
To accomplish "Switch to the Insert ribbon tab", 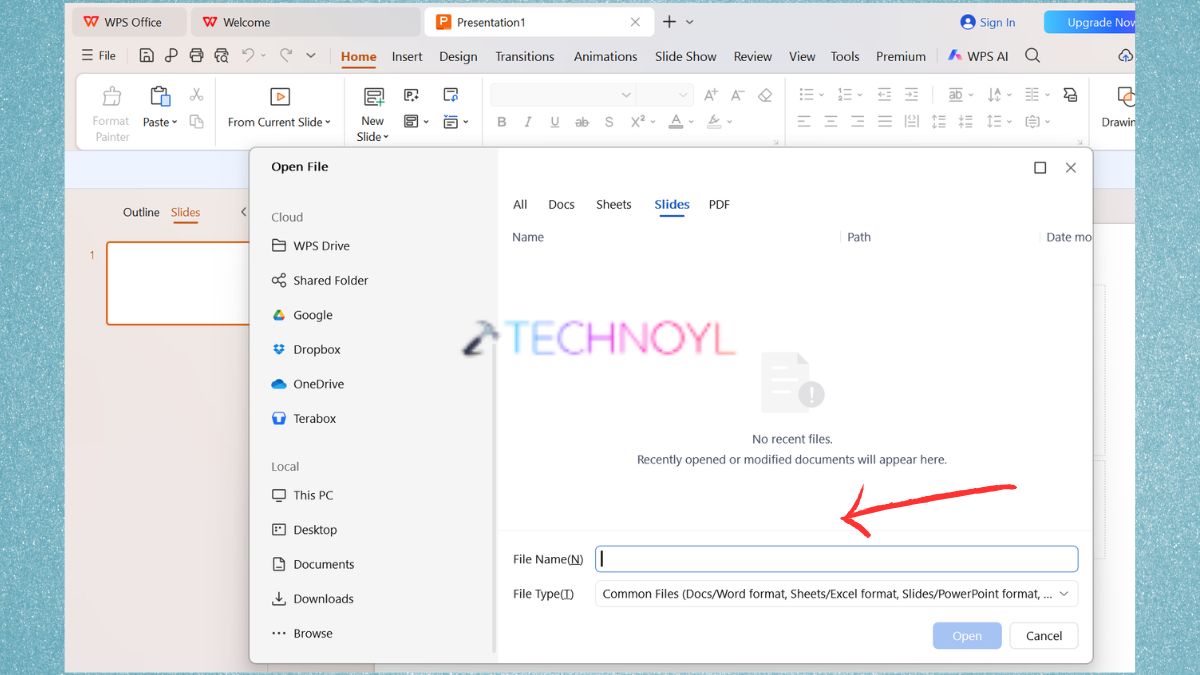I will 407,56.
